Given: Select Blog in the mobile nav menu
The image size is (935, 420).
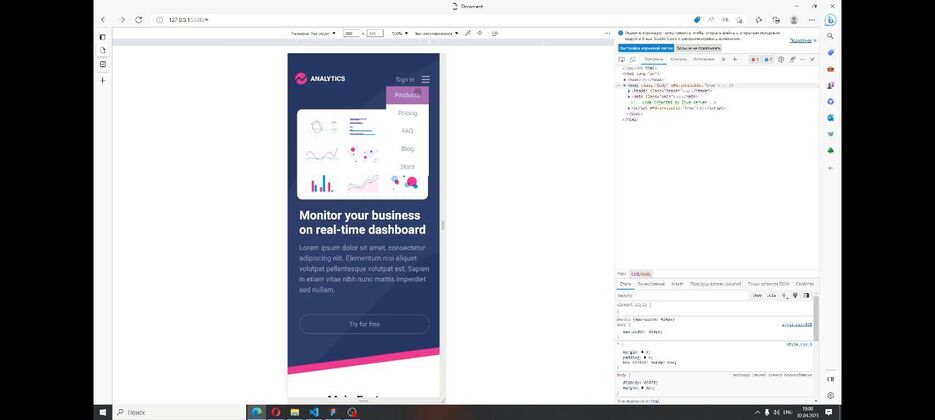Looking at the screenshot, I should 407,149.
